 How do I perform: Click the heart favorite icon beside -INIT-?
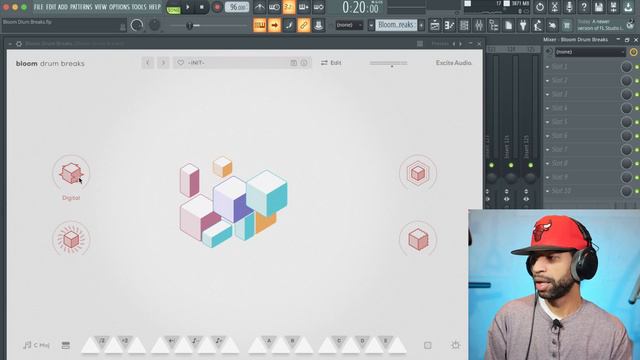tap(180, 63)
